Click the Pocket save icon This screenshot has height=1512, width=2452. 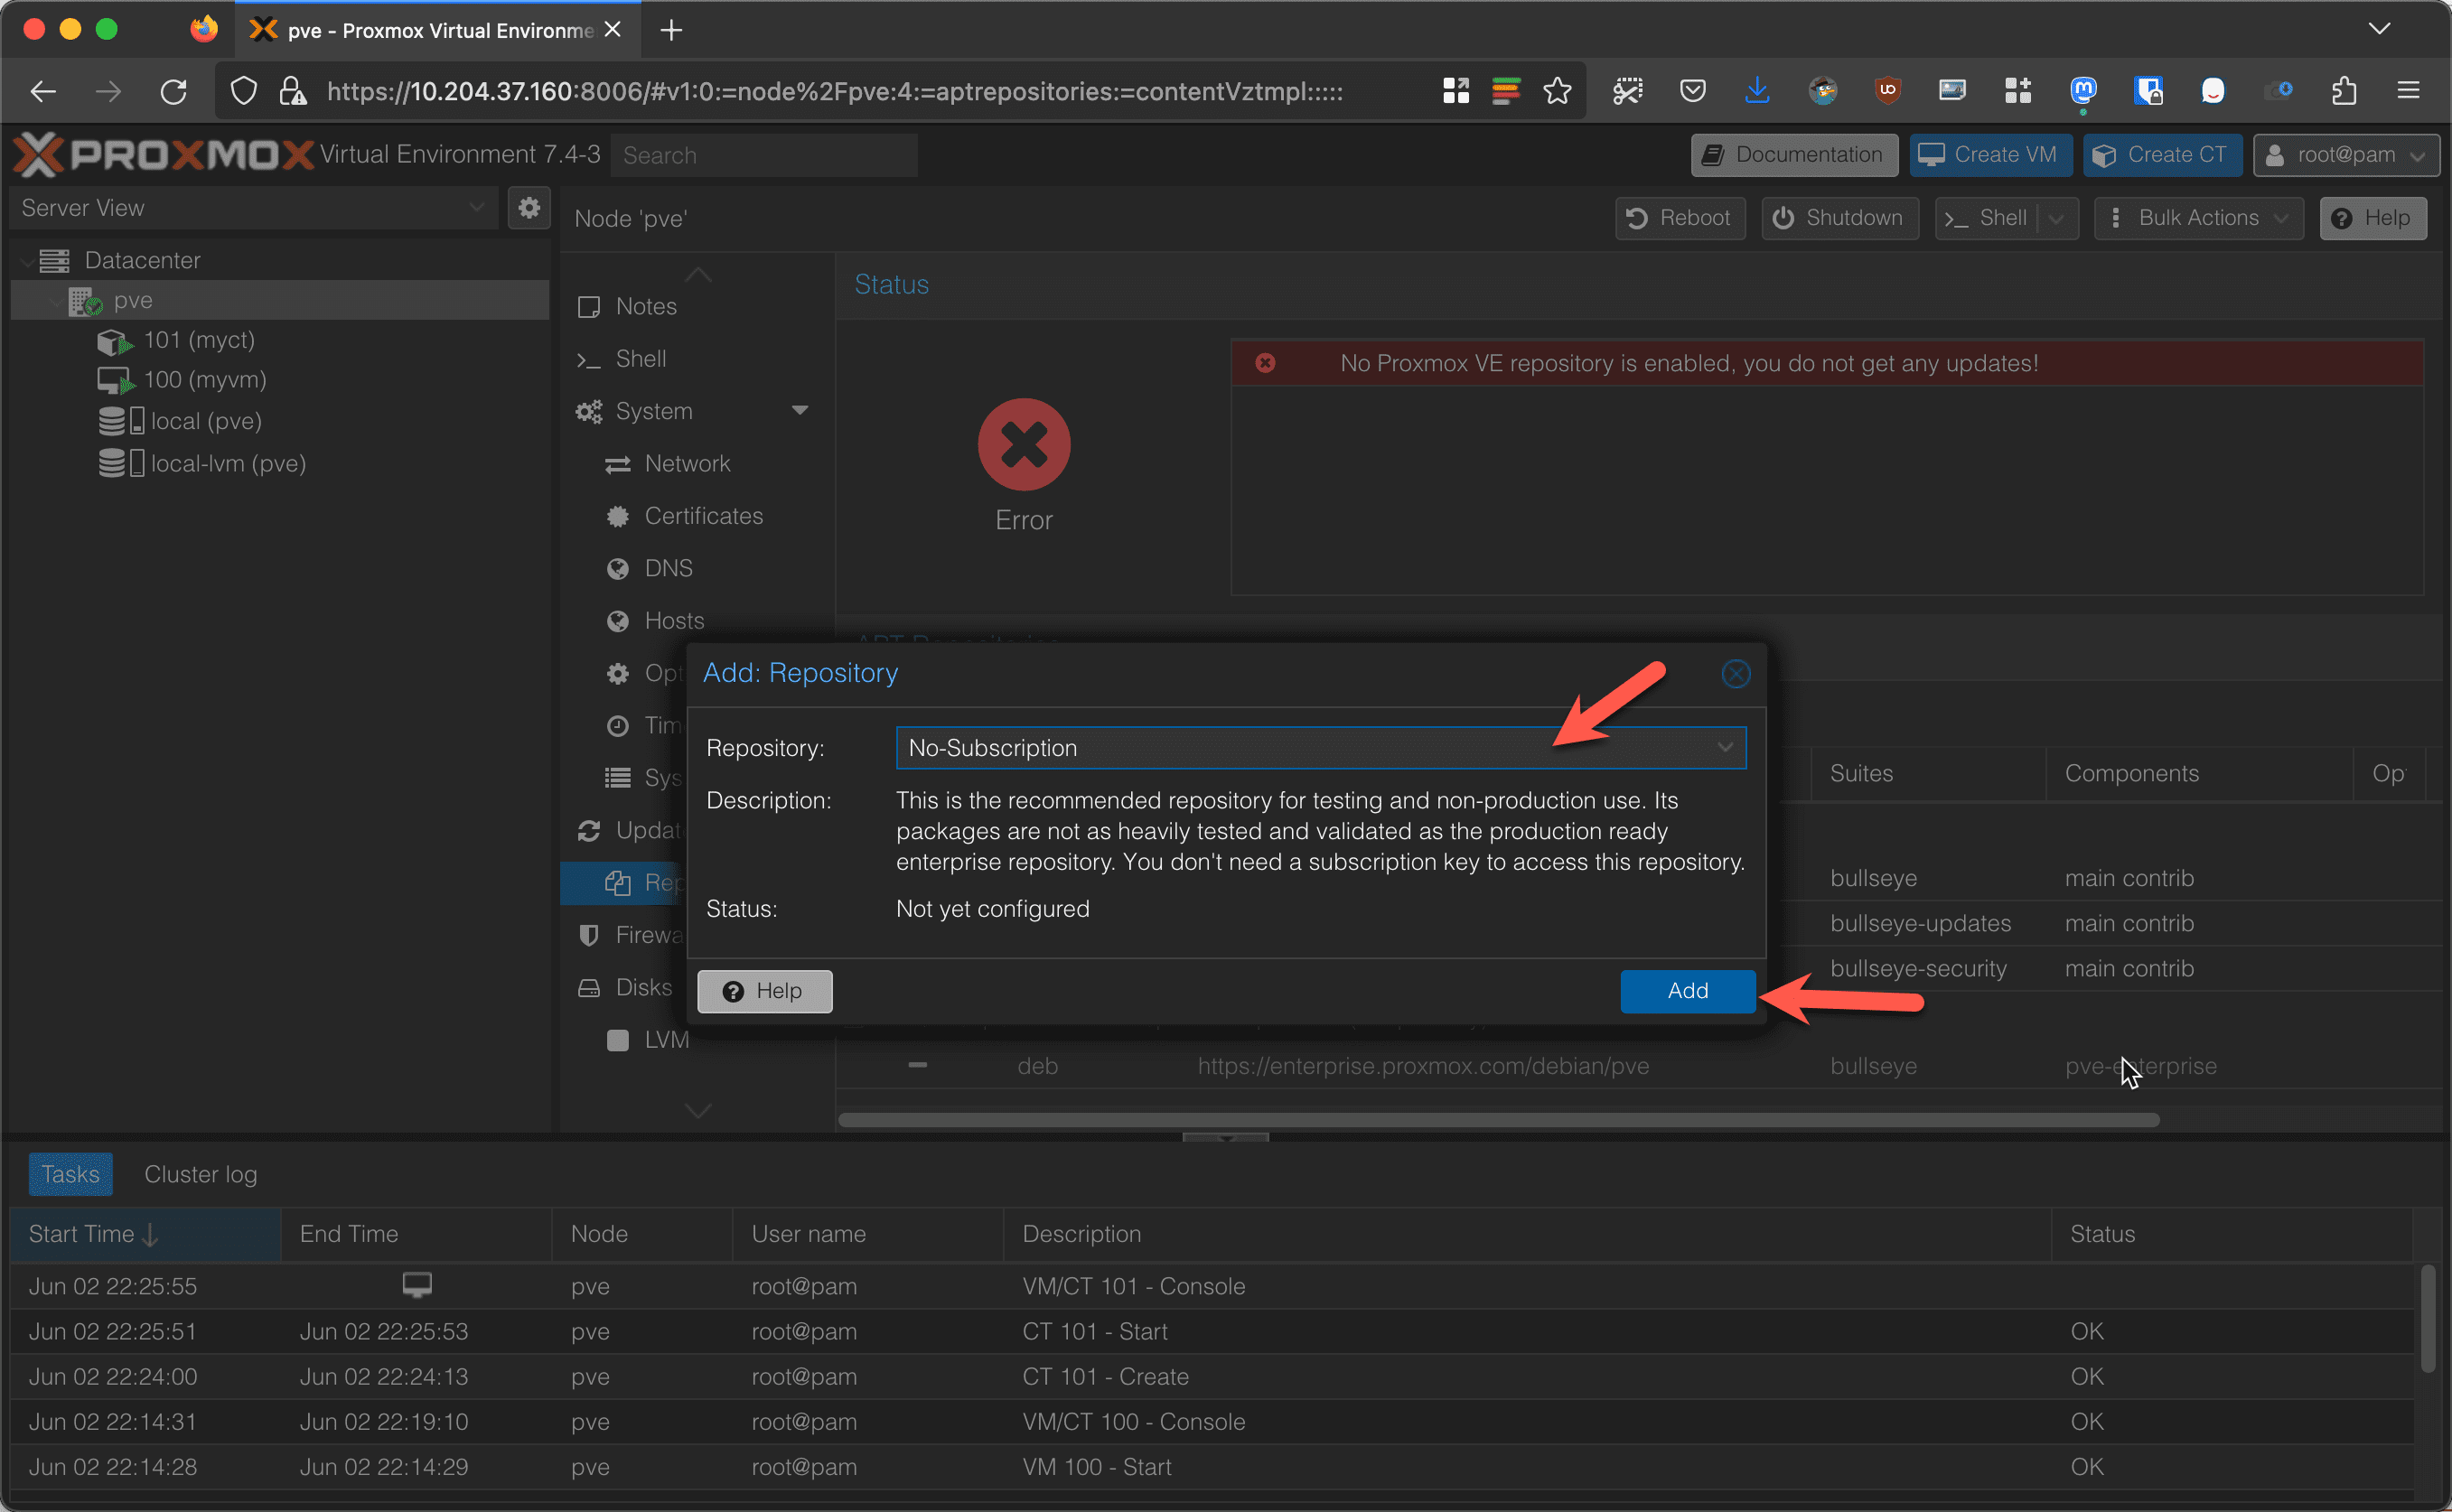tap(1692, 91)
